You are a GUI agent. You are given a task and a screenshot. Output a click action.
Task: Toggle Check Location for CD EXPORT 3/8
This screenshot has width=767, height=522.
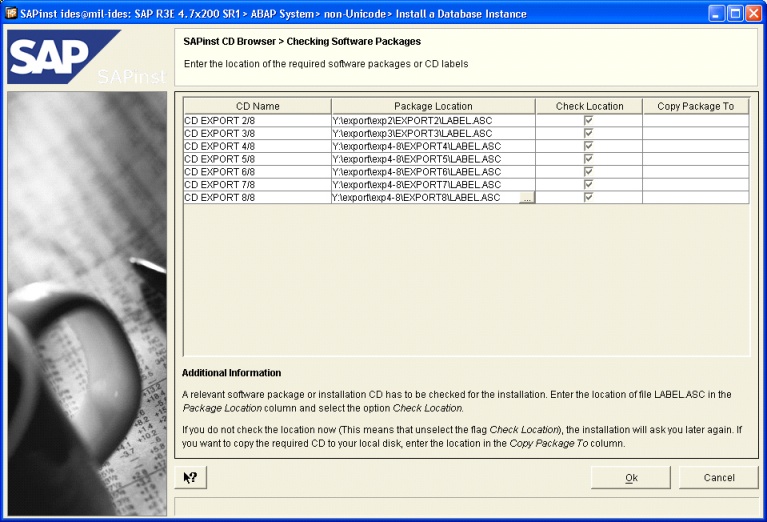[589, 133]
